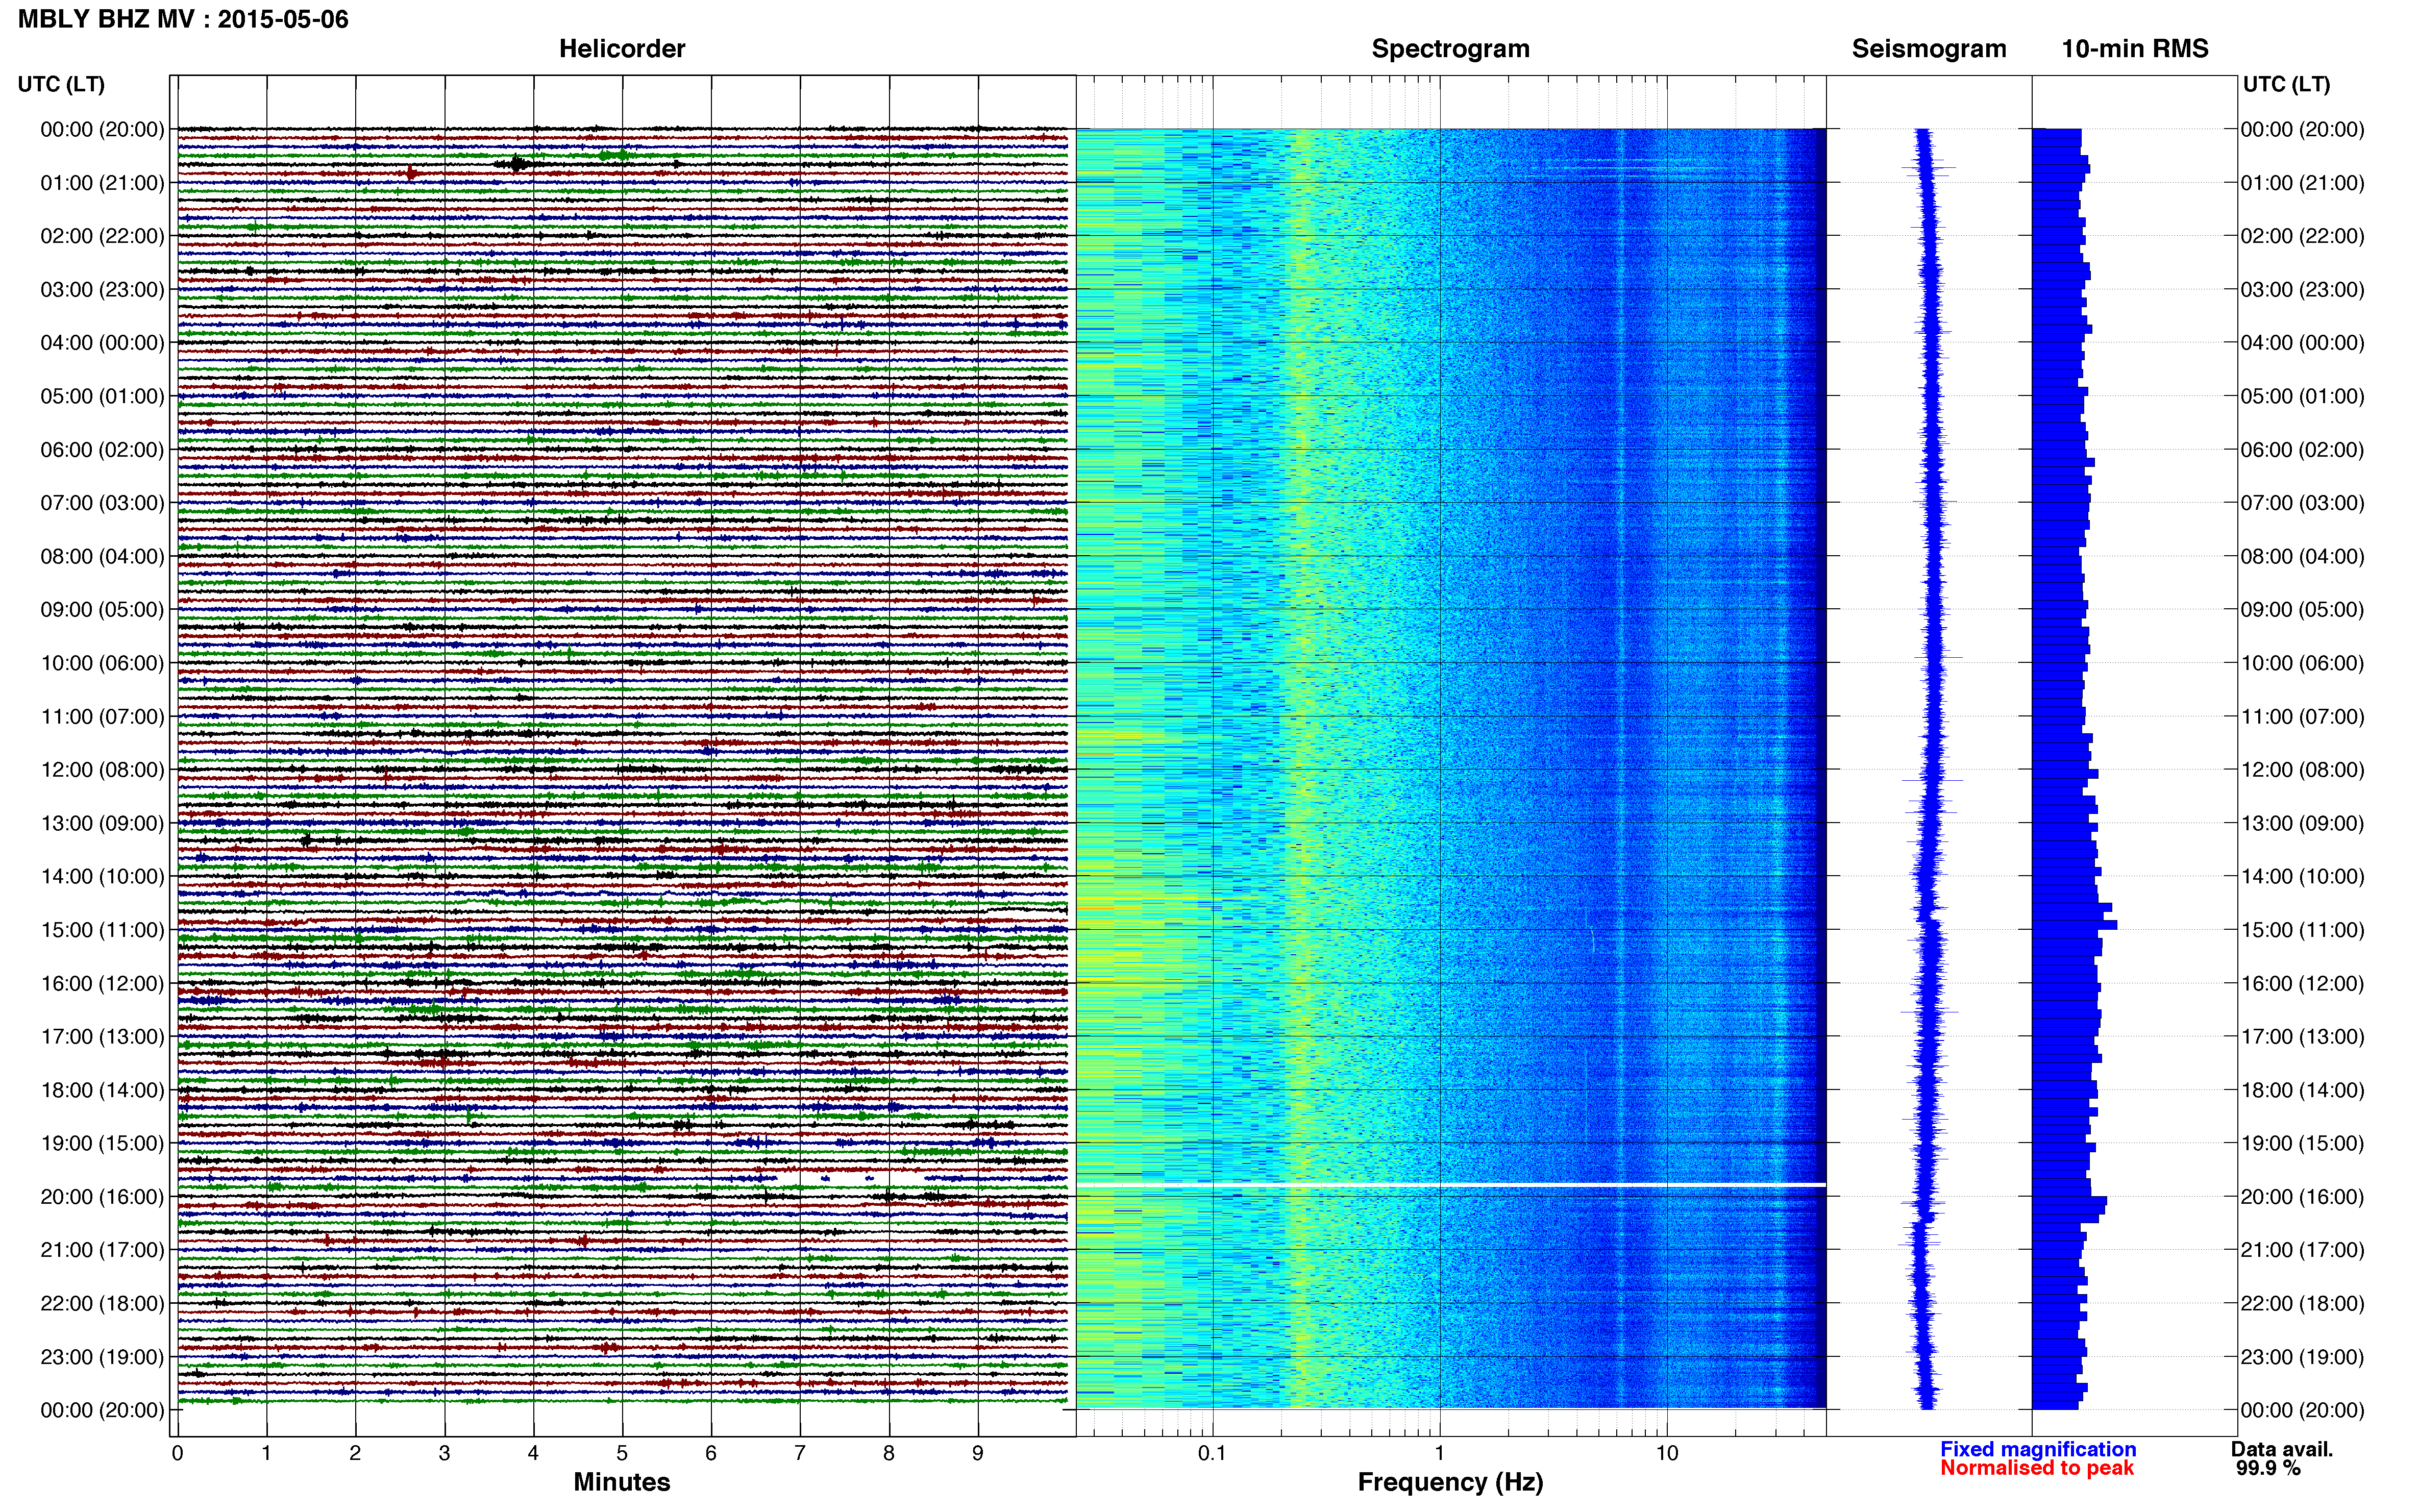Click the 'Minutes' x-axis label

point(622,1482)
